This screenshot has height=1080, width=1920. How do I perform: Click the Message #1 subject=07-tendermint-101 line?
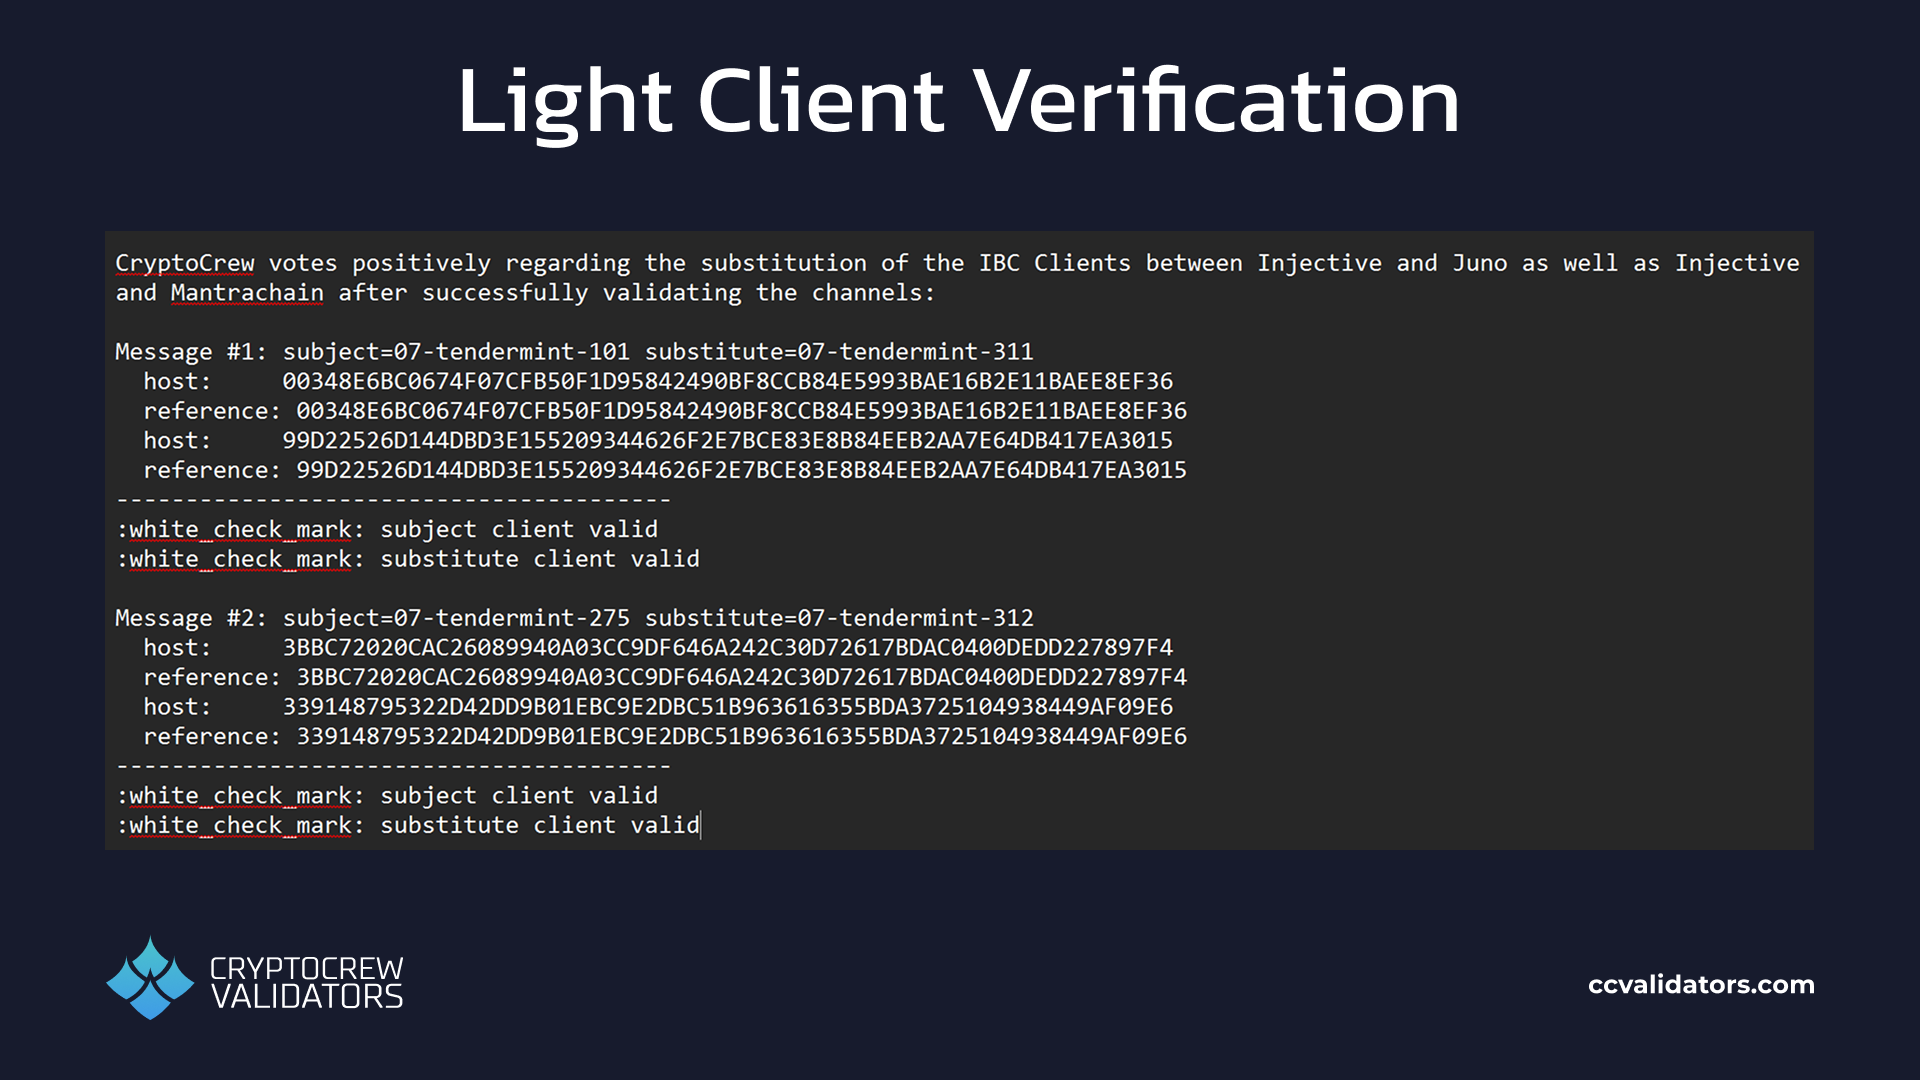coord(574,352)
